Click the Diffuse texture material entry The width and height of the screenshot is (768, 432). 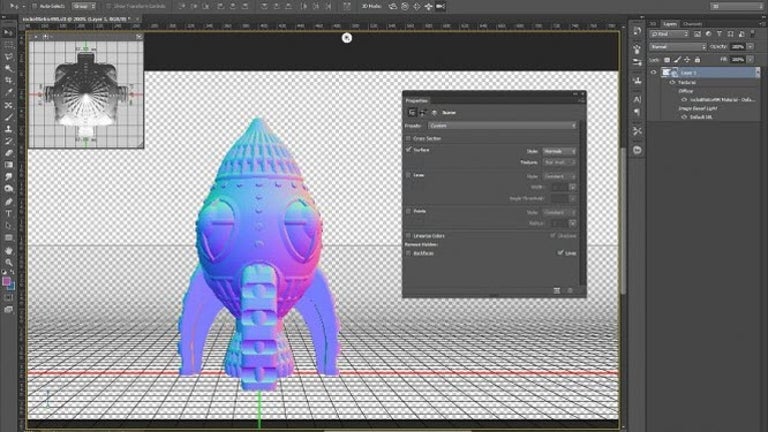[x=722, y=100]
